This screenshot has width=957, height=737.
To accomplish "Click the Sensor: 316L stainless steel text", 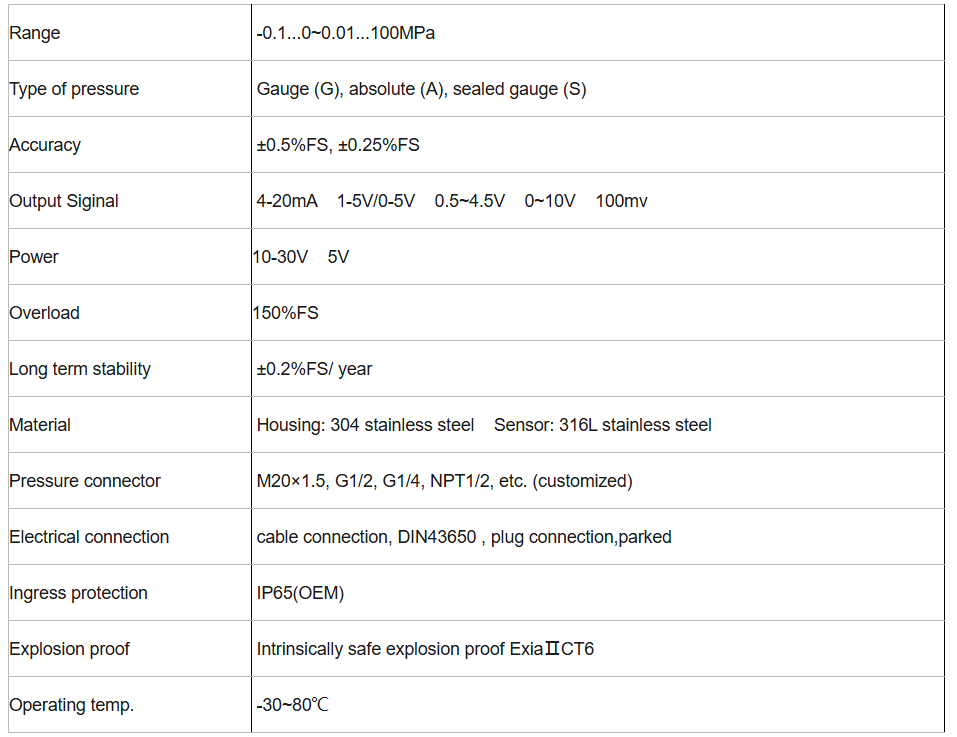I will click(x=603, y=425).
